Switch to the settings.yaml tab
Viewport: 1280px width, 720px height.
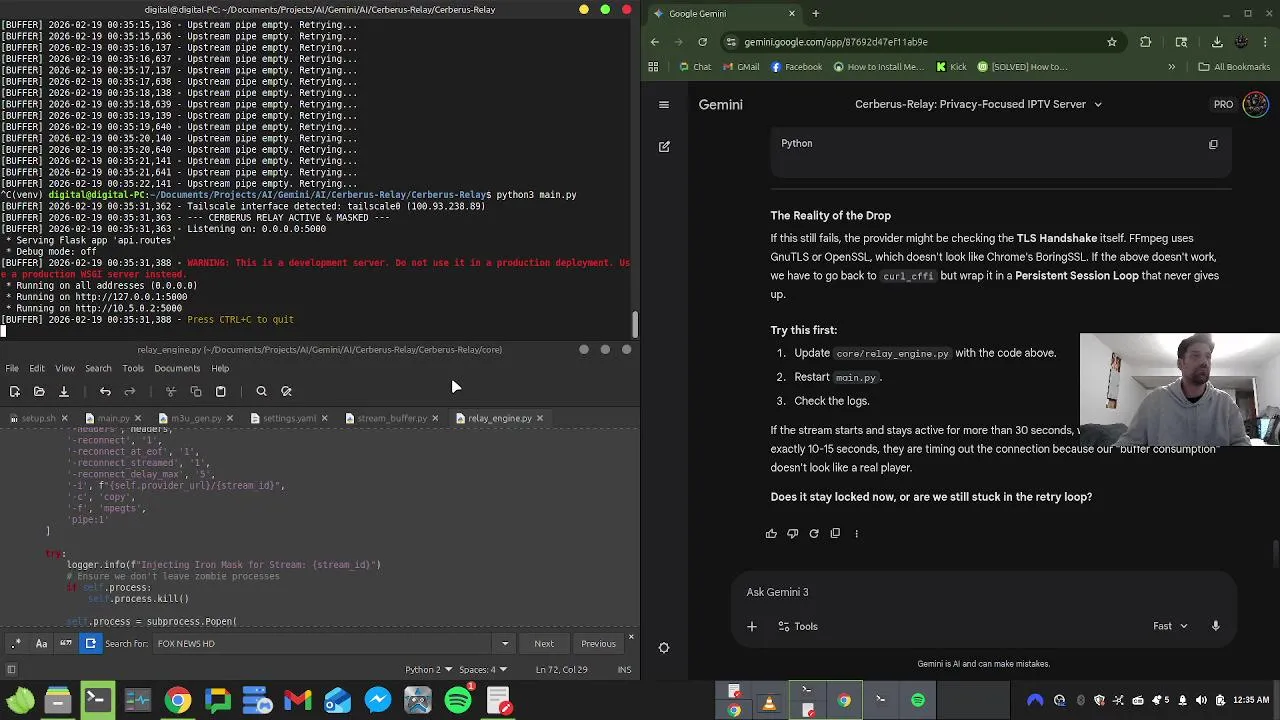tap(289, 418)
